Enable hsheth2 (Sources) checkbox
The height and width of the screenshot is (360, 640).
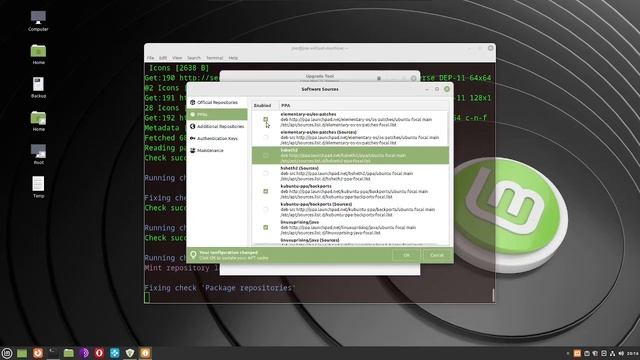point(266,173)
